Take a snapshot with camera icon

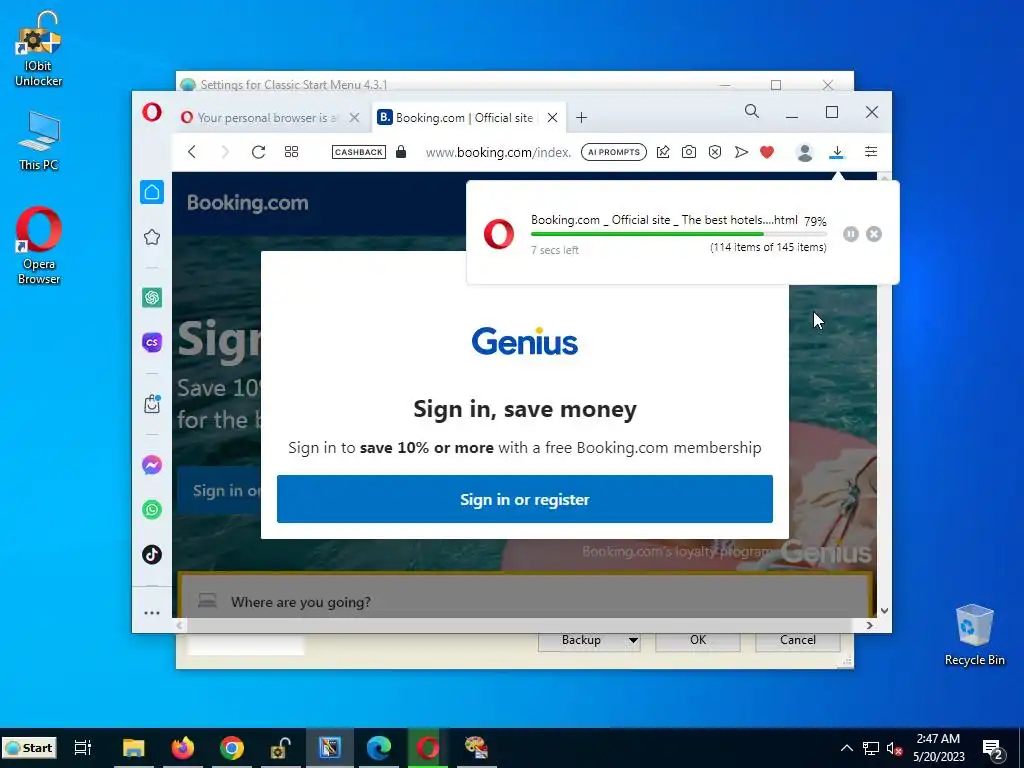[688, 152]
